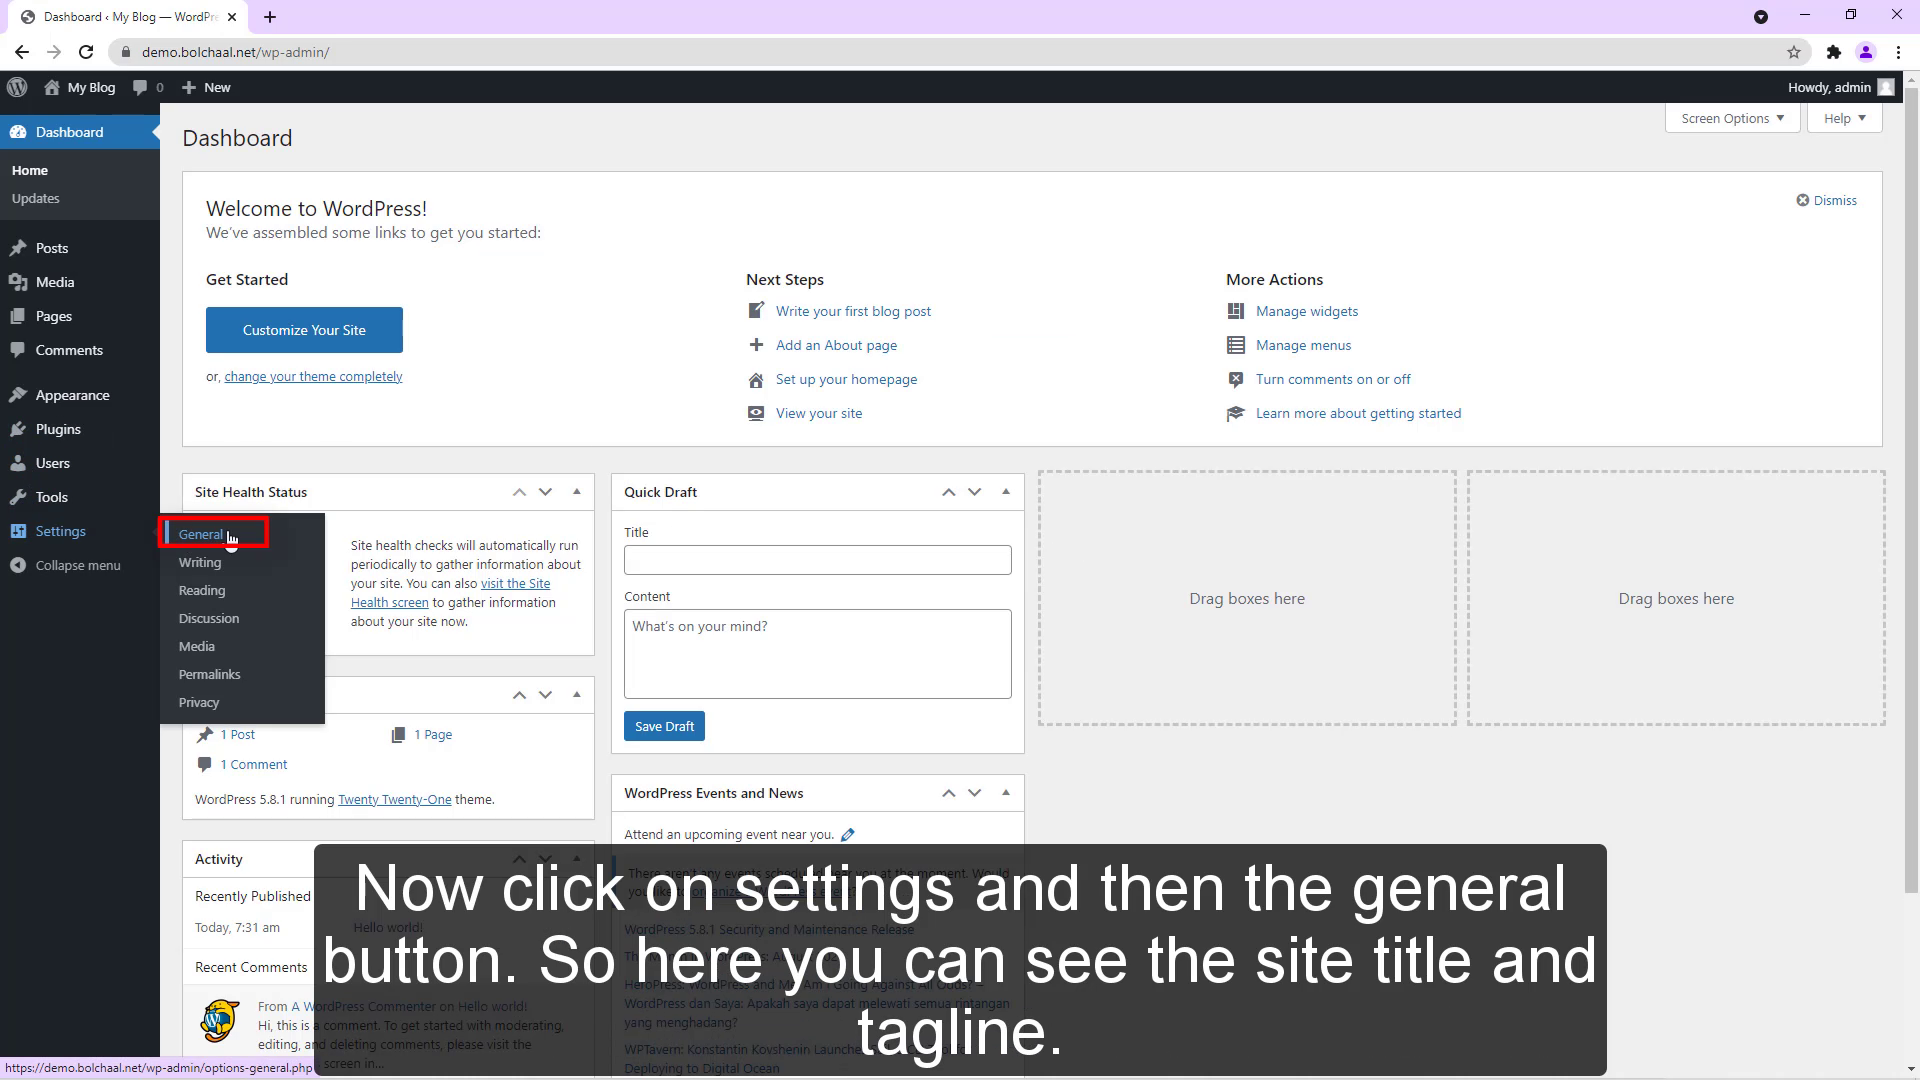1920x1080 pixels.
Task: Open the Twenty Twenty-One theme link
Action: coord(394,799)
